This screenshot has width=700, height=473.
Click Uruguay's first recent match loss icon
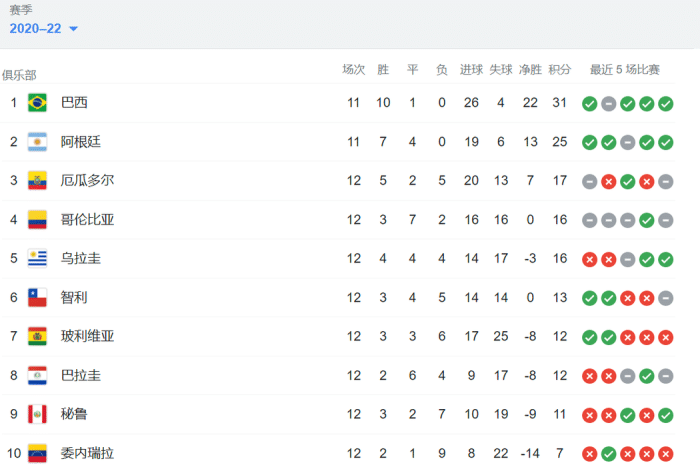tap(590, 259)
